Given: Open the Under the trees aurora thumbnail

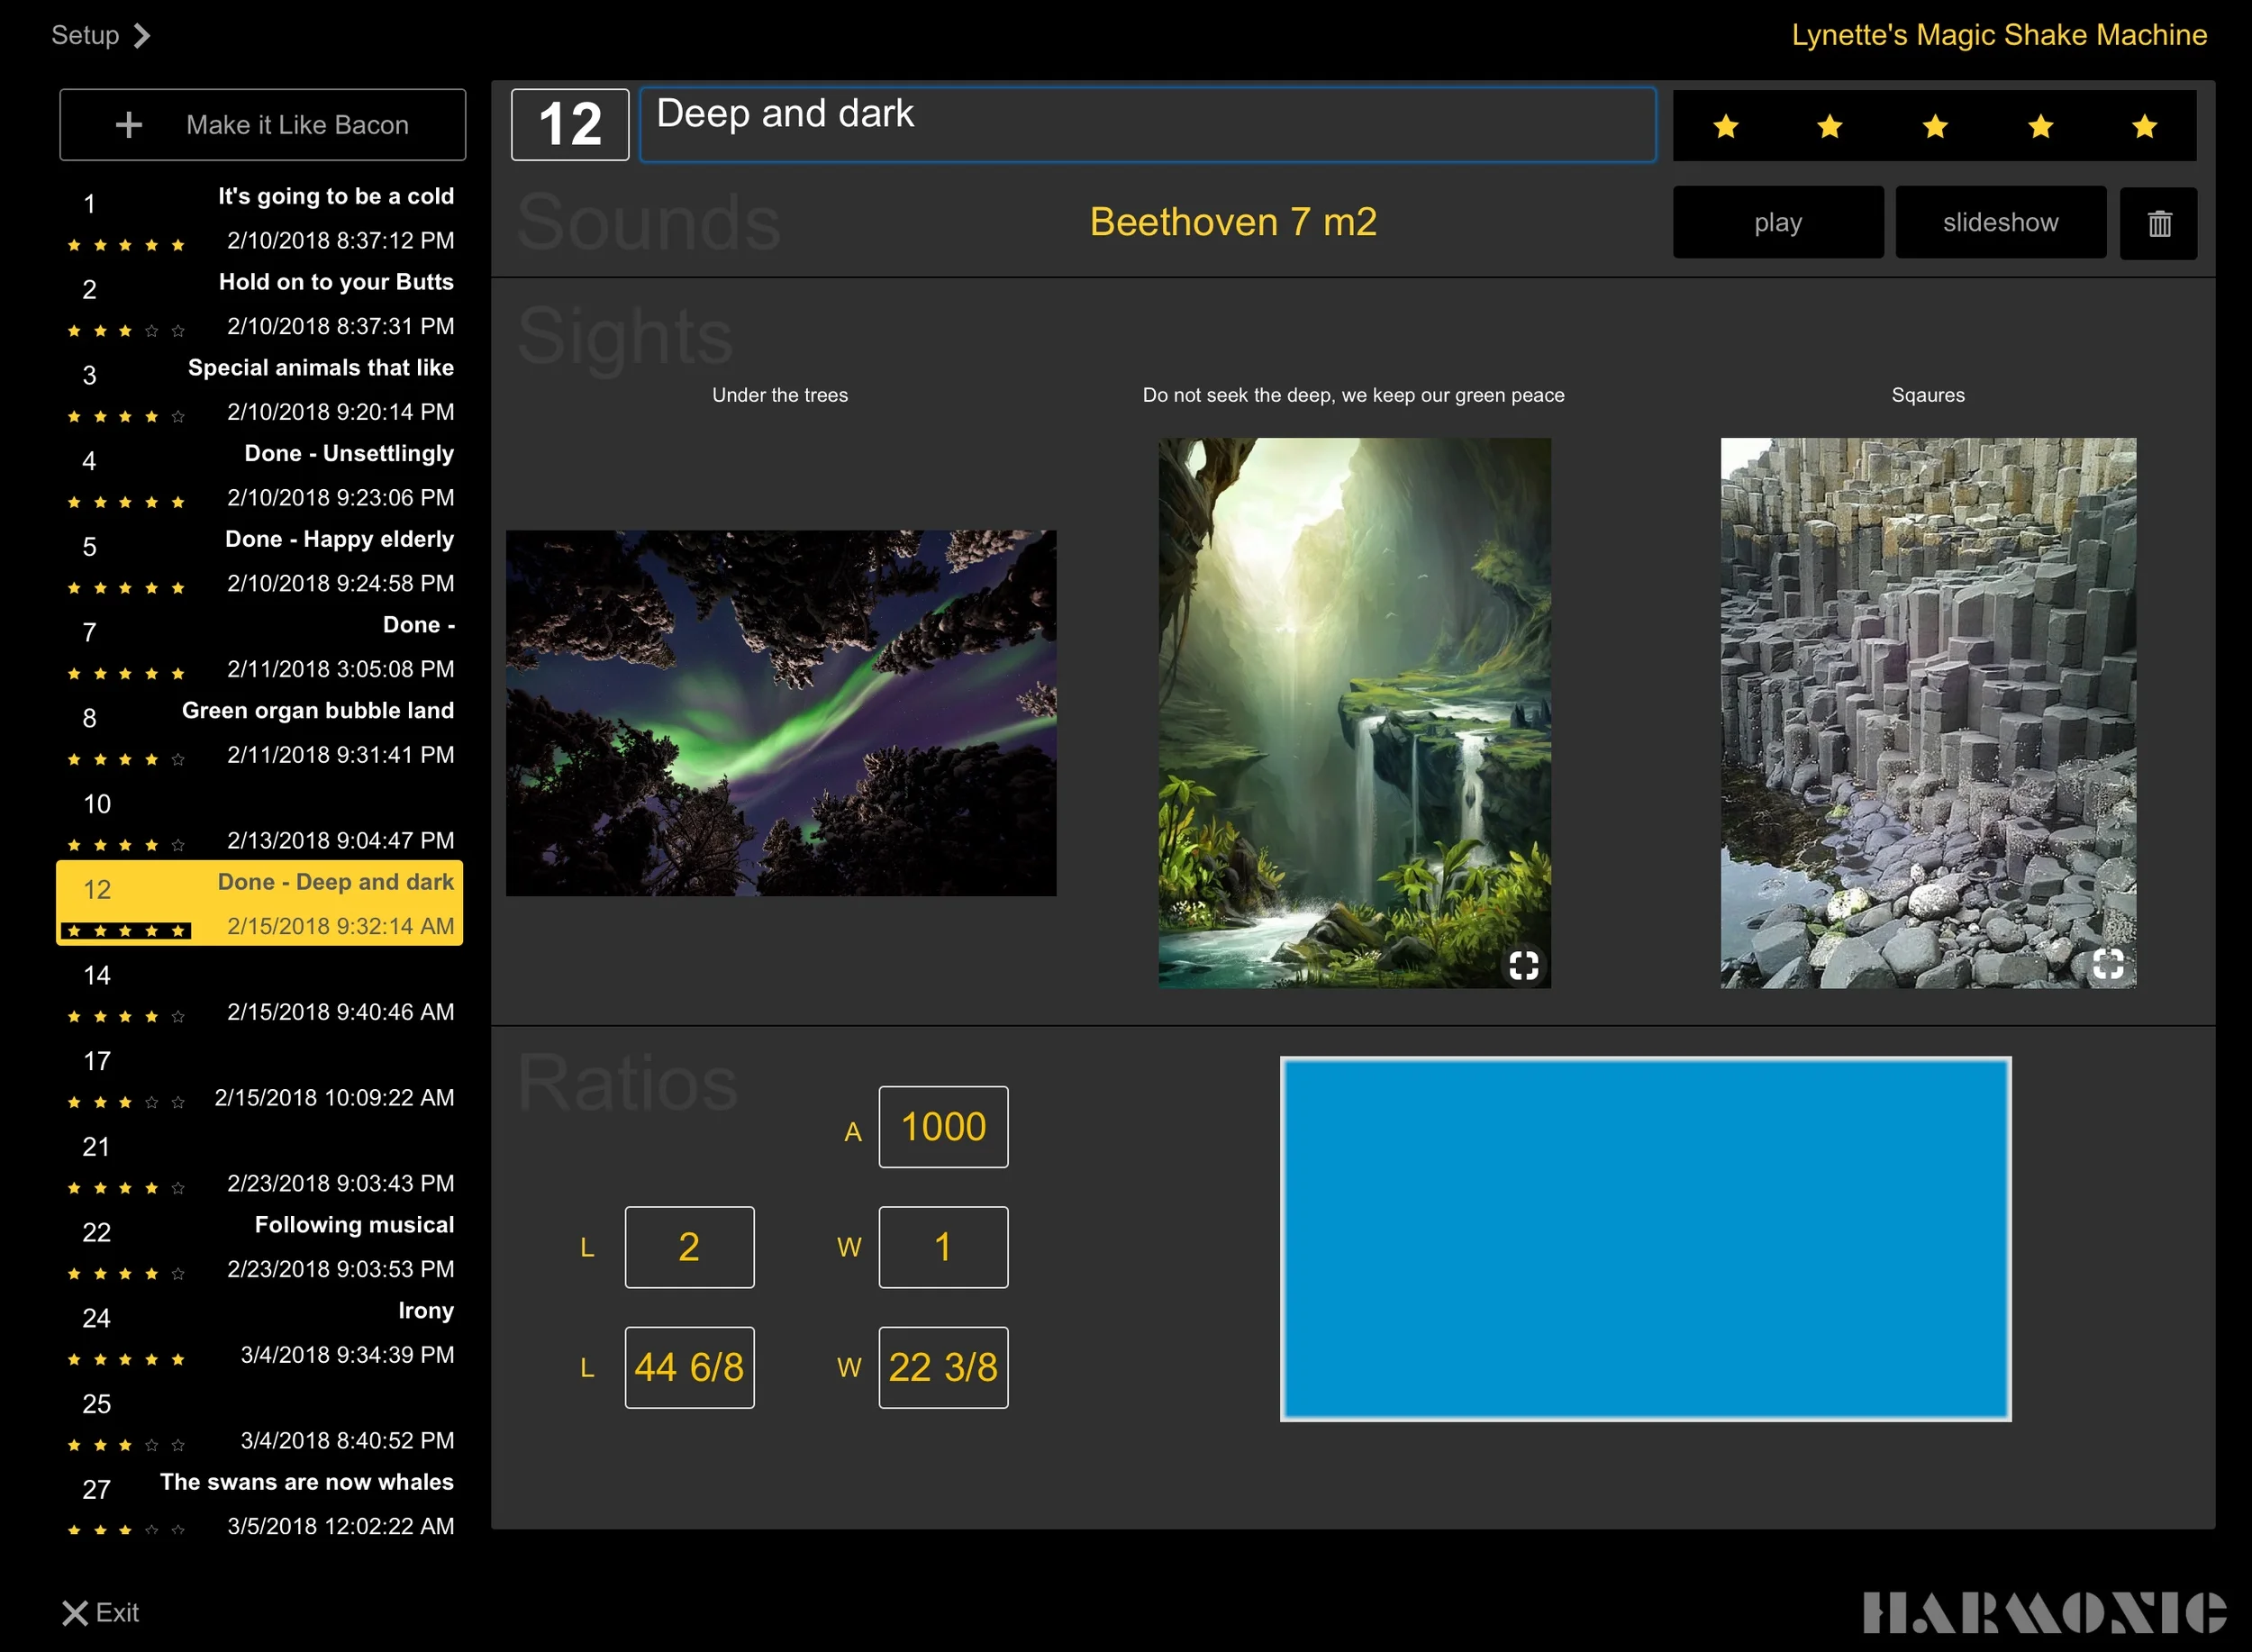Looking at the screenshot, I should pyautogui.click(x=780, y=712).
